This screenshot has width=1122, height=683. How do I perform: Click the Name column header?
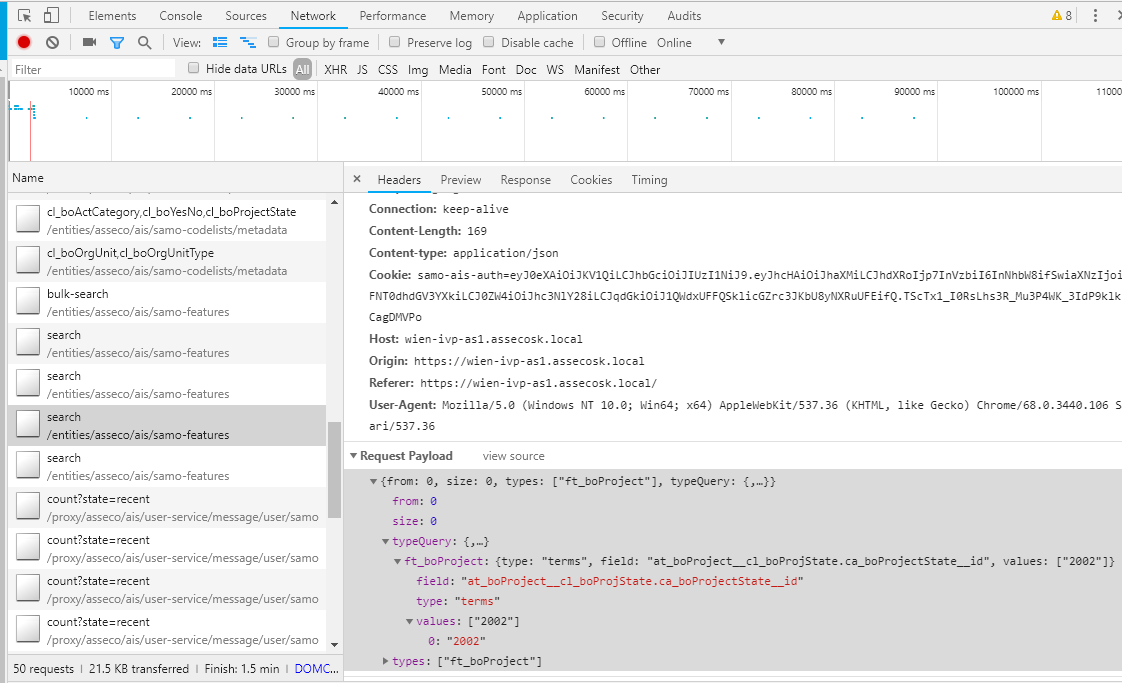(175, 178)
